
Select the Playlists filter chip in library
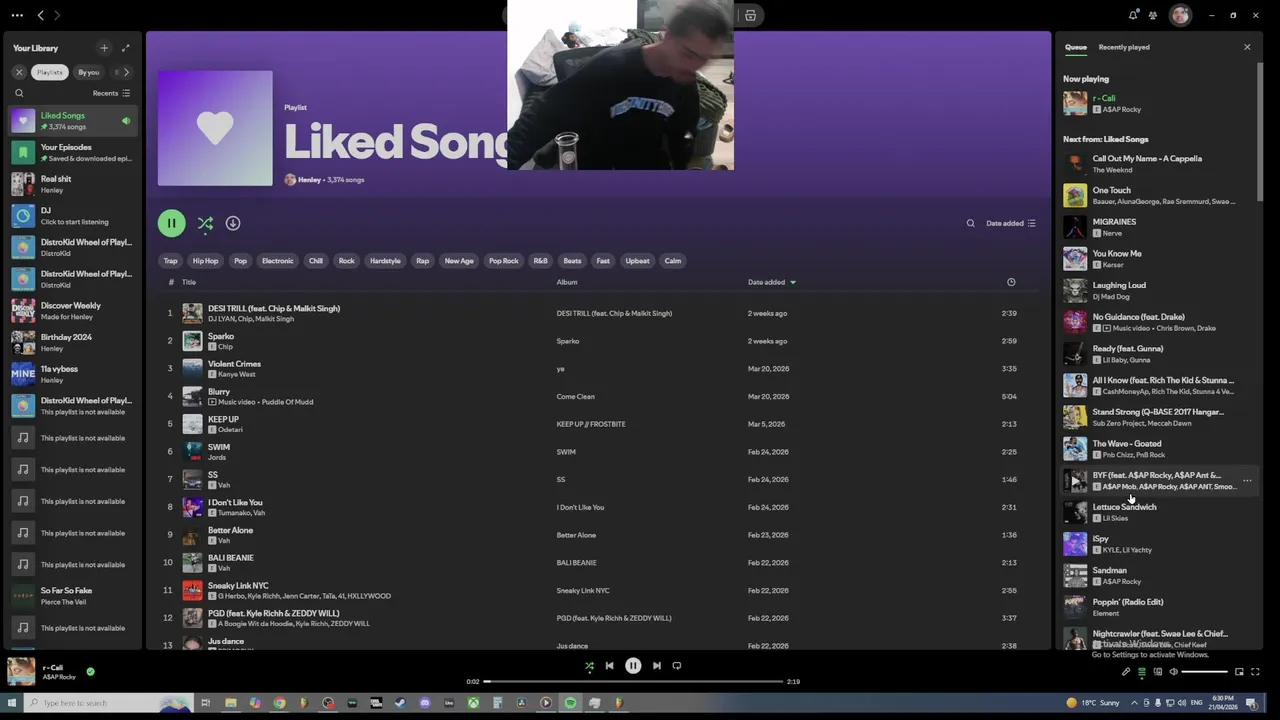click(50, 72)
